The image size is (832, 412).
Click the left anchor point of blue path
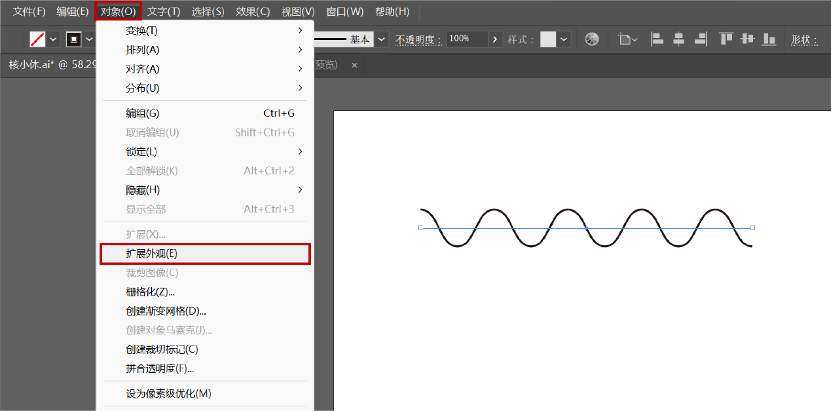(420, 228)
